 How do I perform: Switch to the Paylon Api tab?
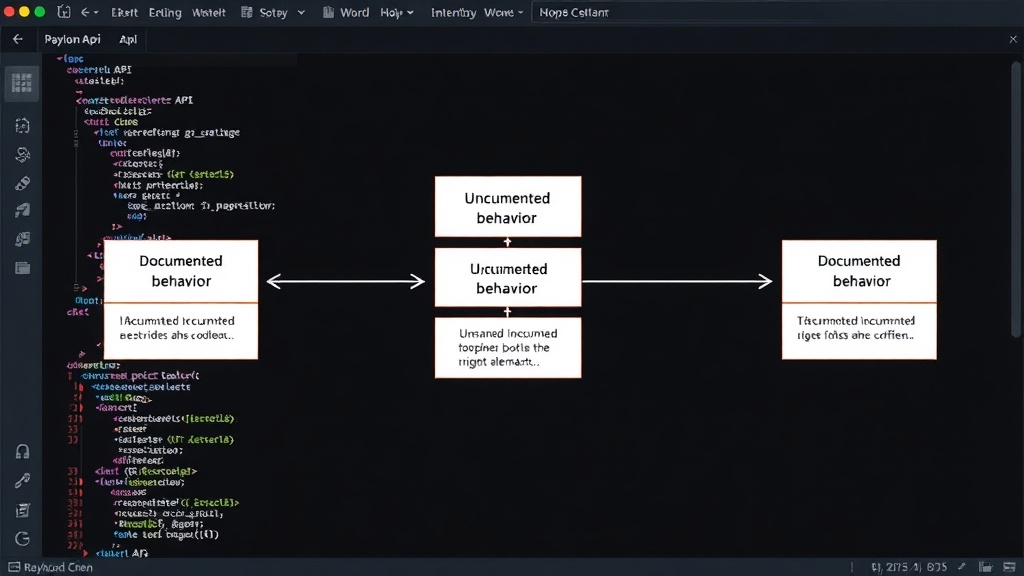pos(72,39)
